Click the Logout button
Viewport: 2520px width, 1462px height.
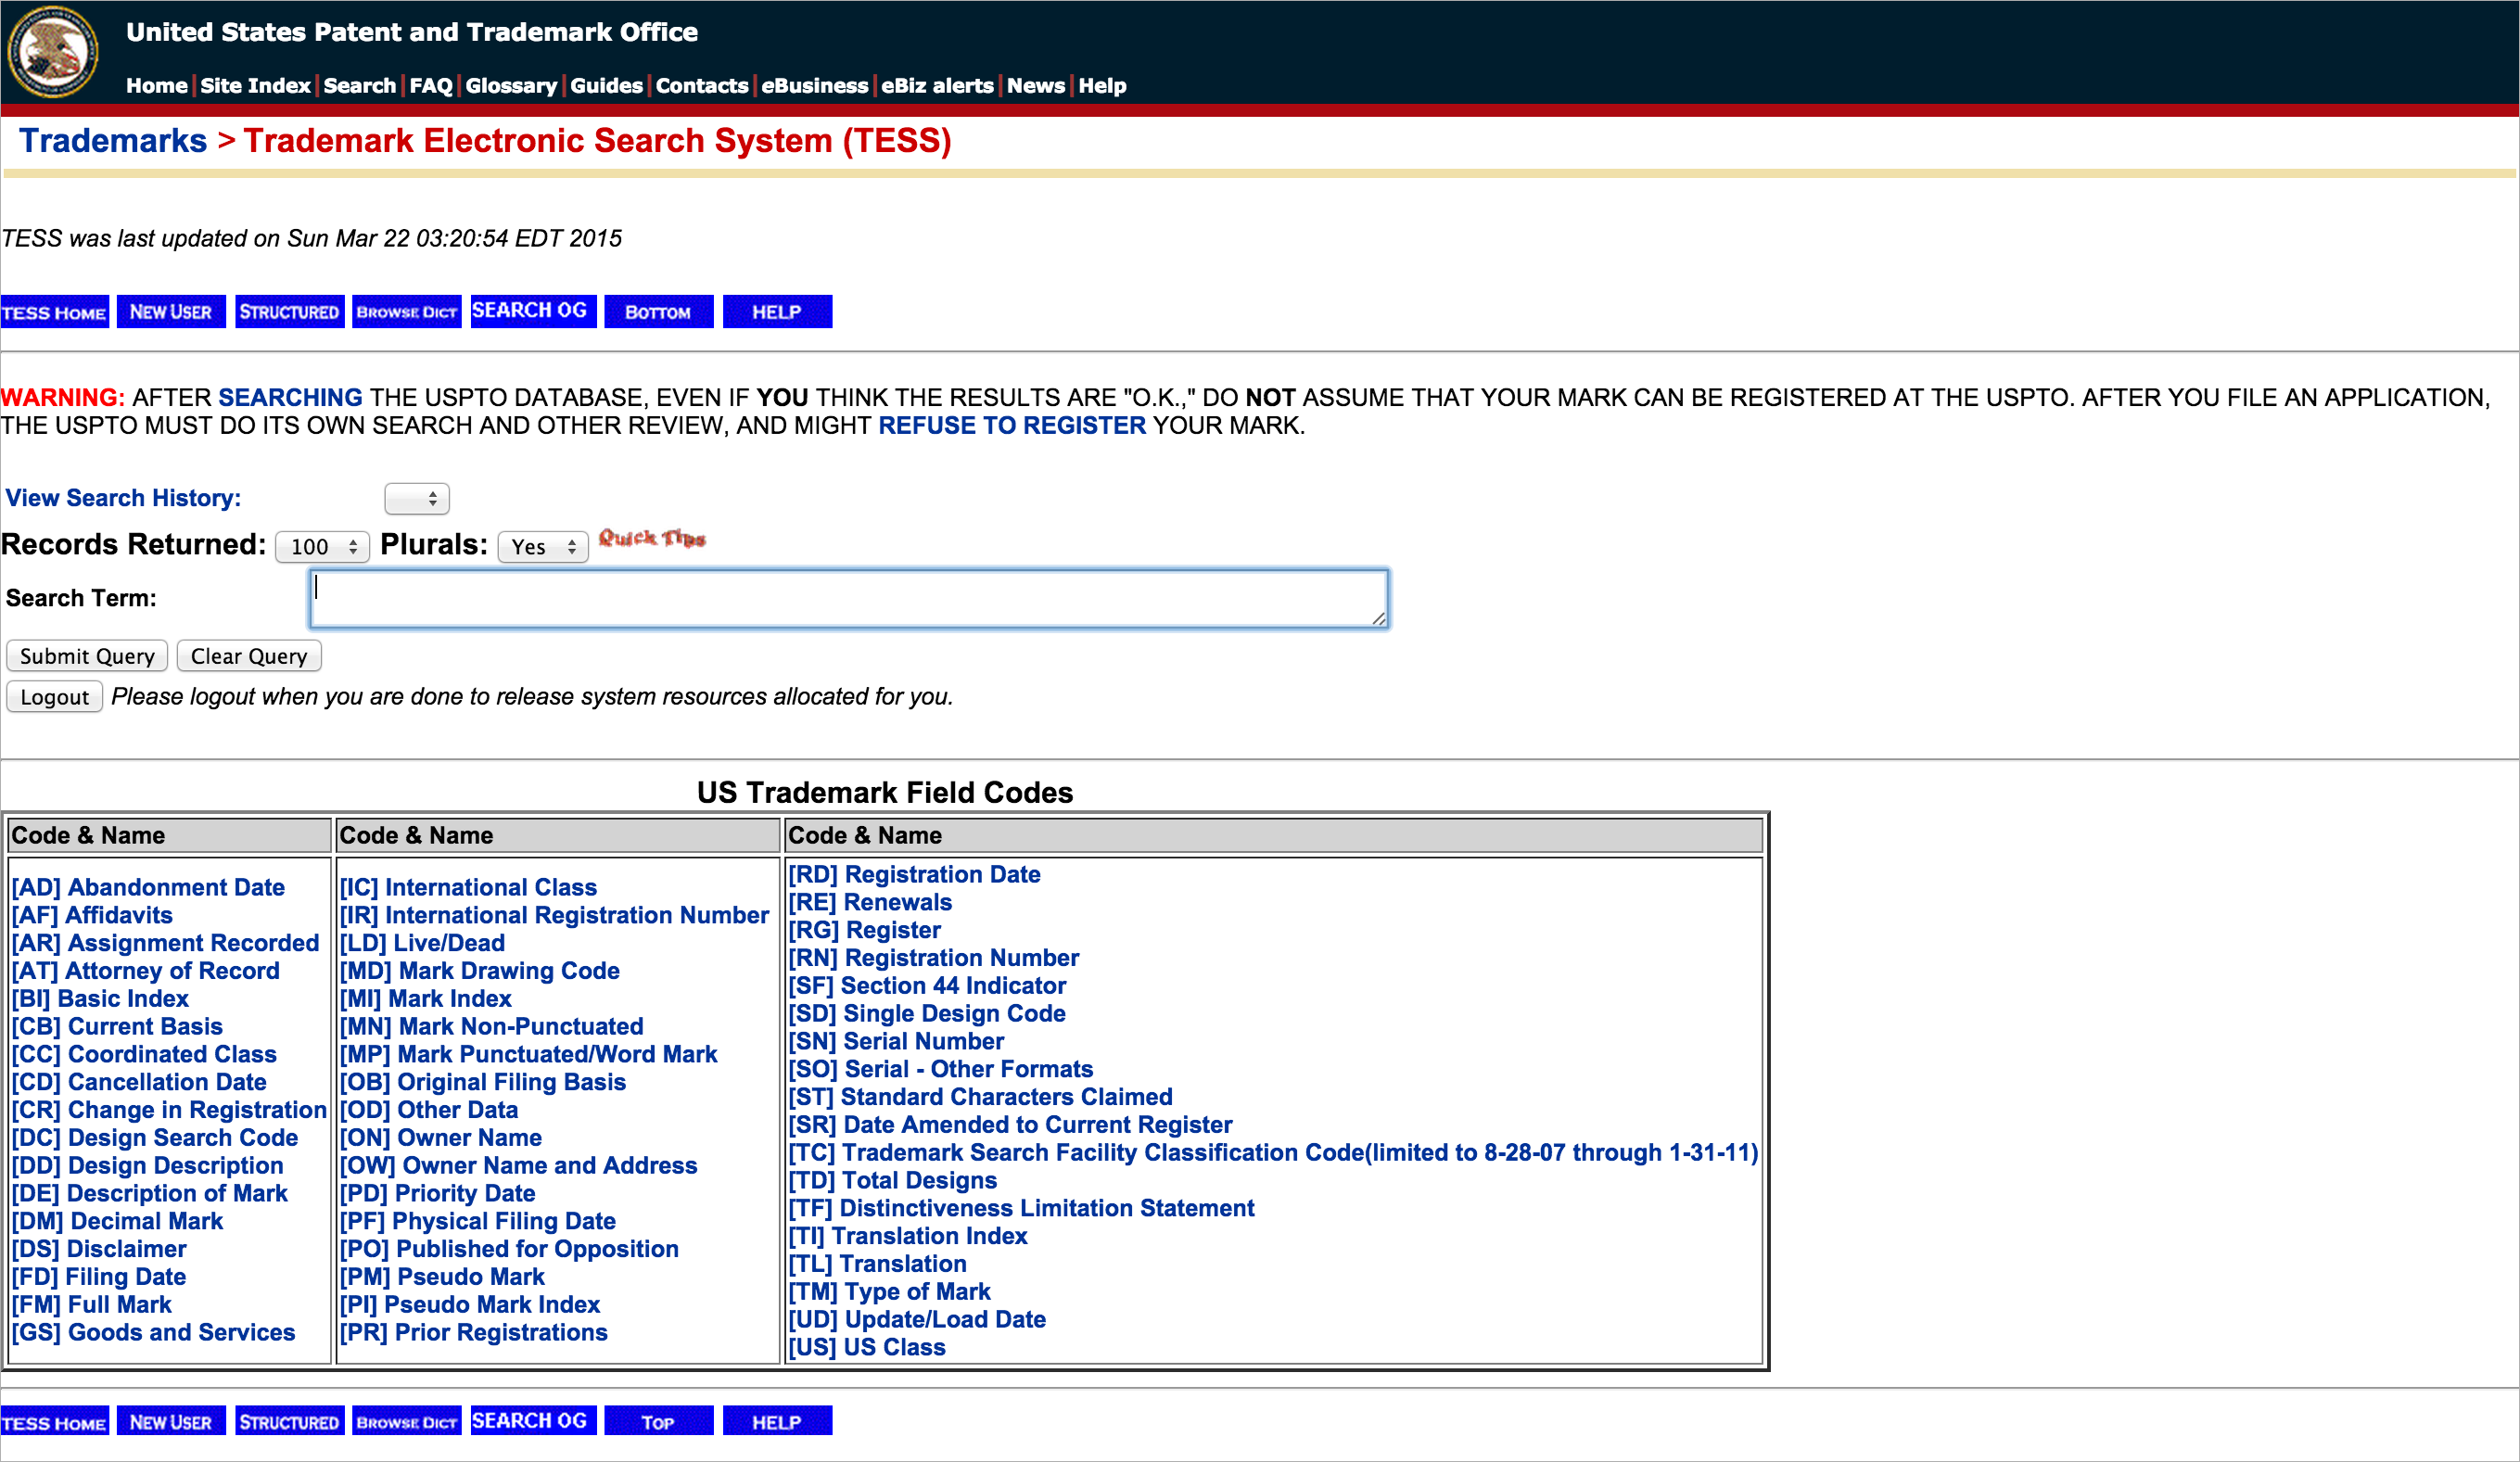pyautogui.click(x=55, y=697)
